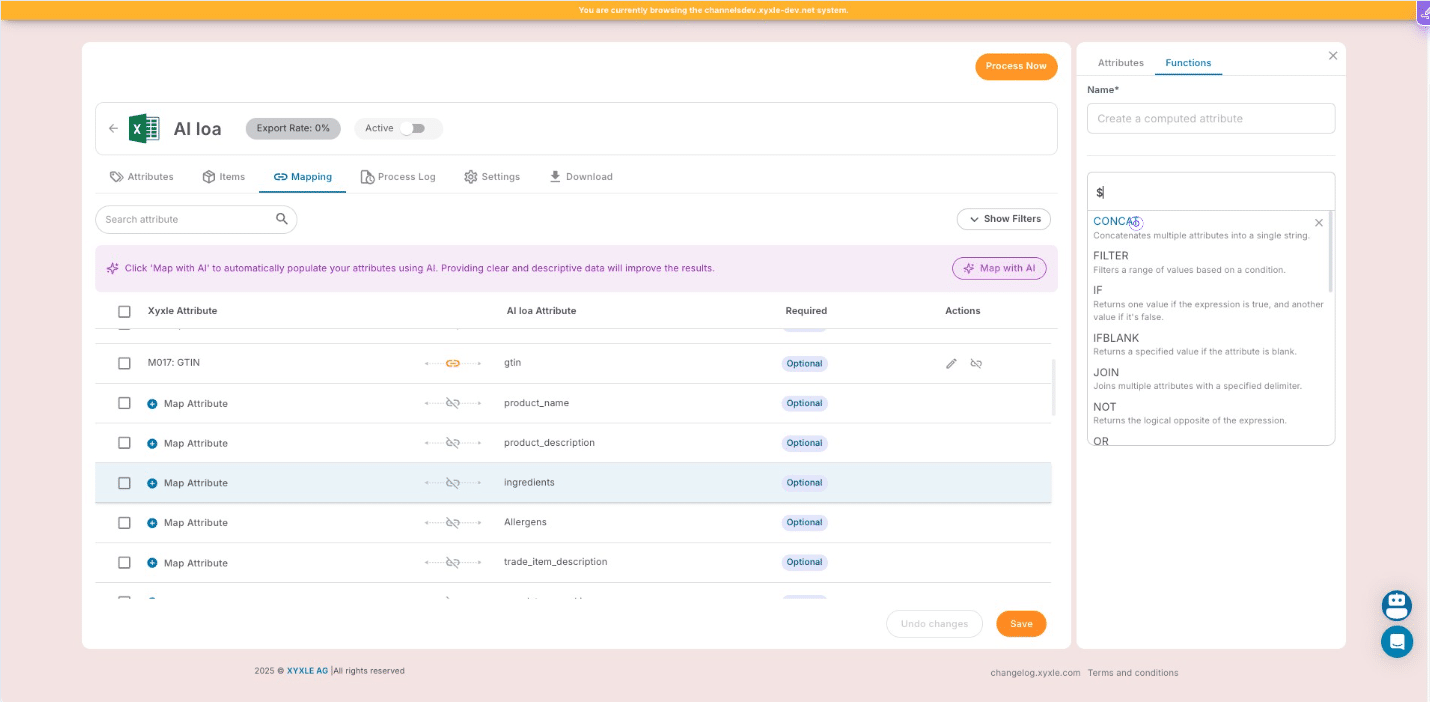Type in the computed attribute Name field
1430x702 pixels.
click(1210, 118)
